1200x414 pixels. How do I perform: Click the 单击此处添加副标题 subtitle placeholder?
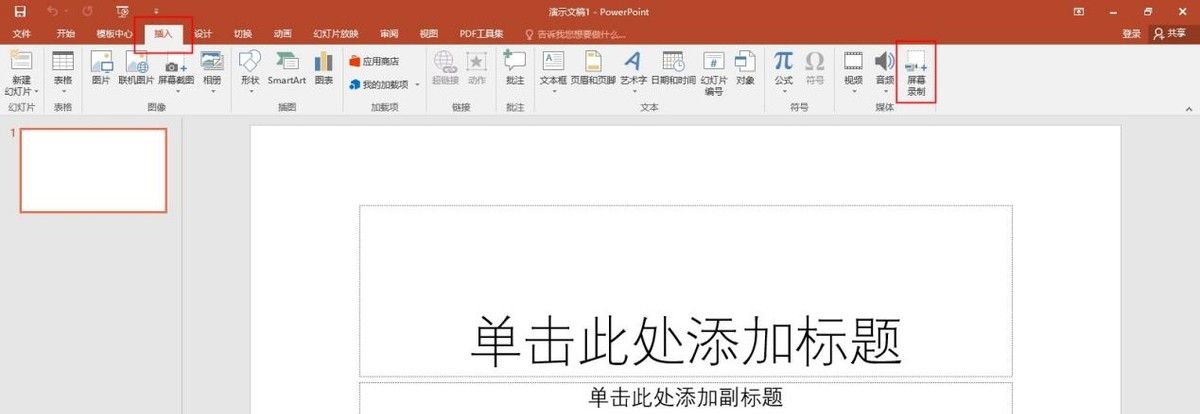point(686,397)
